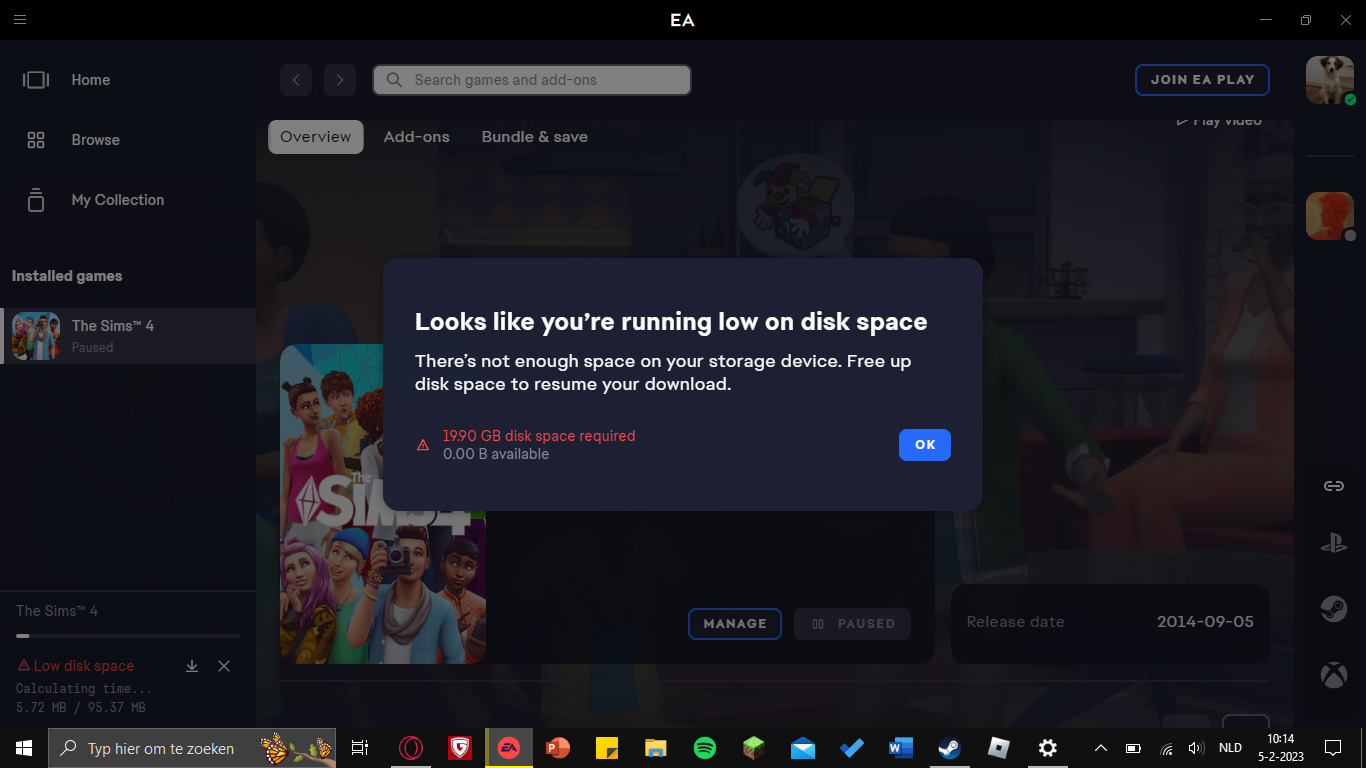Click the NLD language indicator

point(1230,748)
